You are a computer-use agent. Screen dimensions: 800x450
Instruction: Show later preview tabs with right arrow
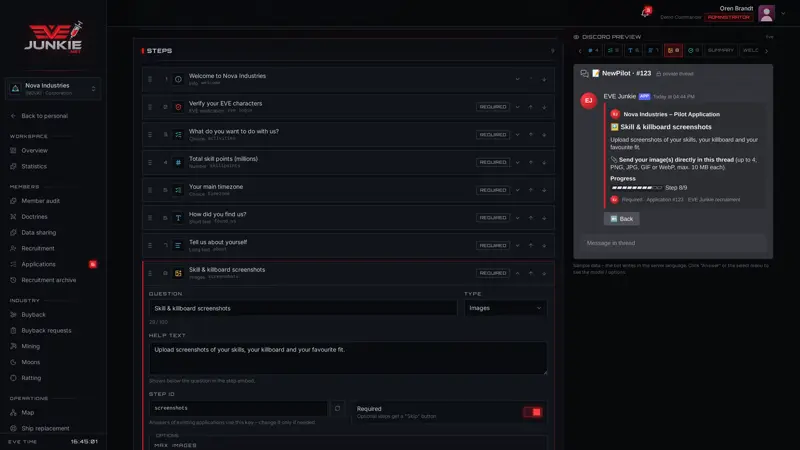point(766,51)
